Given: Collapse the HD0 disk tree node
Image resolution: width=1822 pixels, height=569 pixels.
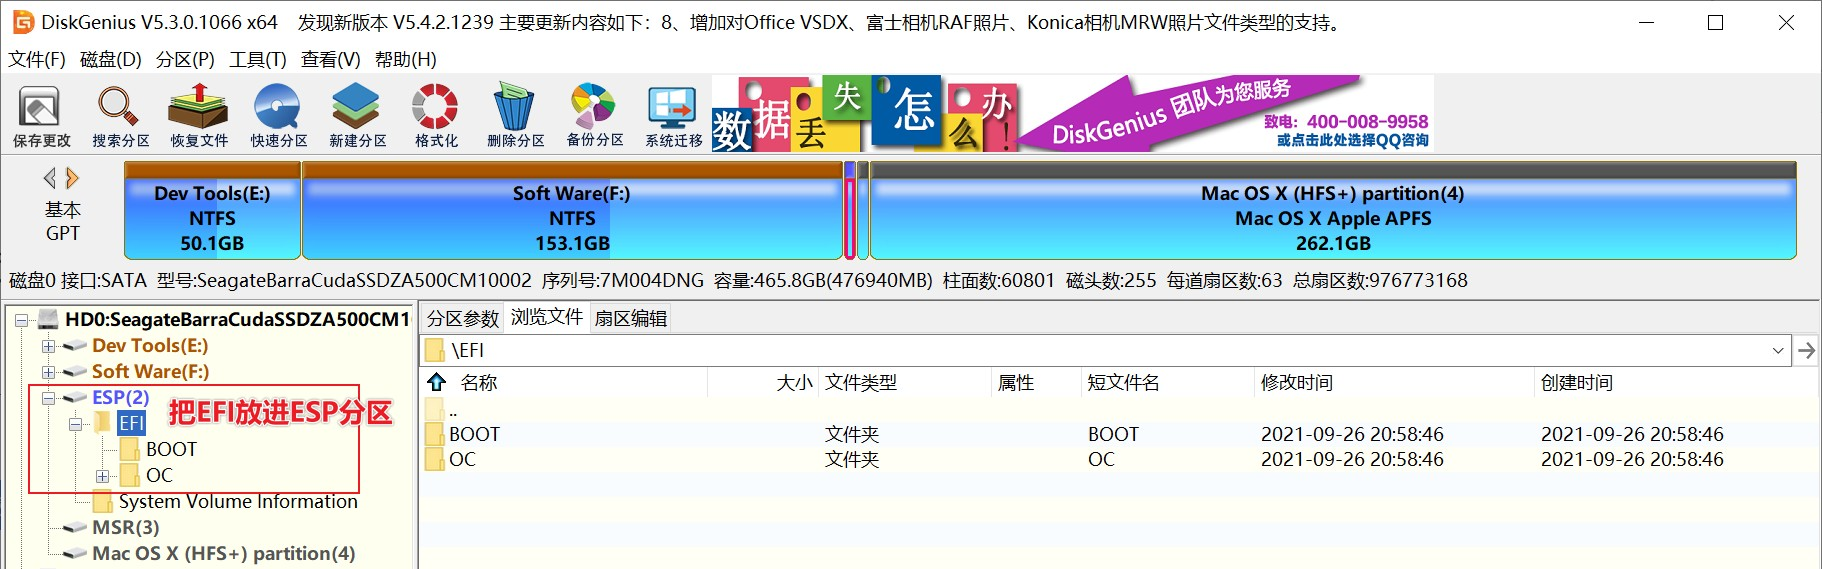Looking at the screenshot, I should click(22, 320).
